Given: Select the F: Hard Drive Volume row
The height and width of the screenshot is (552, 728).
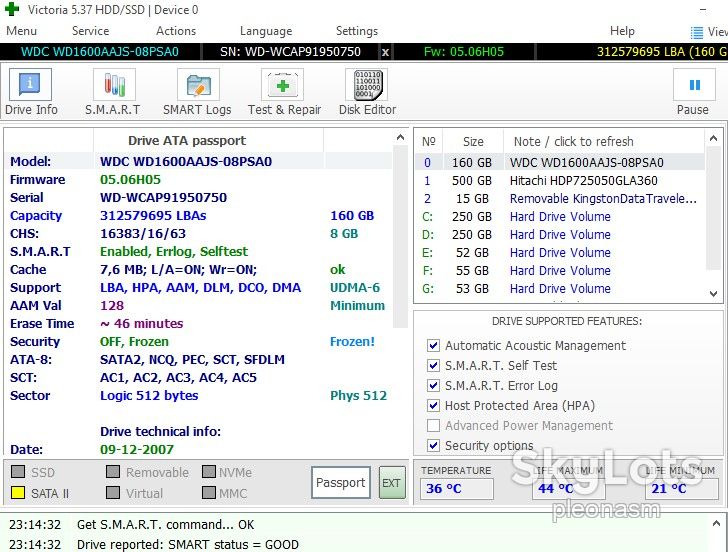Looking at the screenshot, I should click(560, 271).
